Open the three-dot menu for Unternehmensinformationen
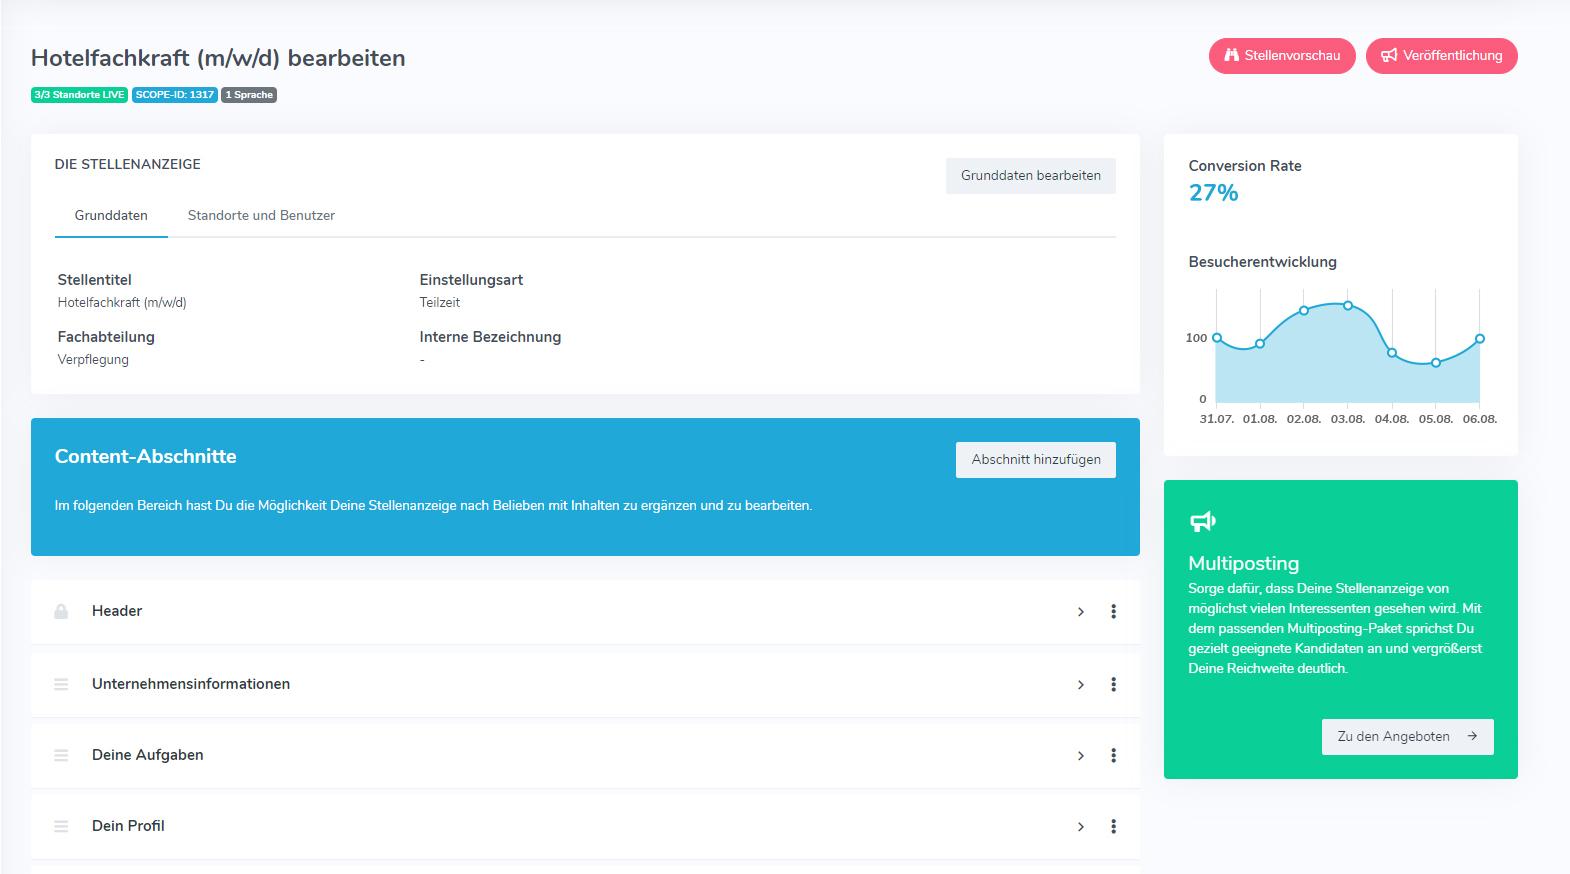 1113,685
